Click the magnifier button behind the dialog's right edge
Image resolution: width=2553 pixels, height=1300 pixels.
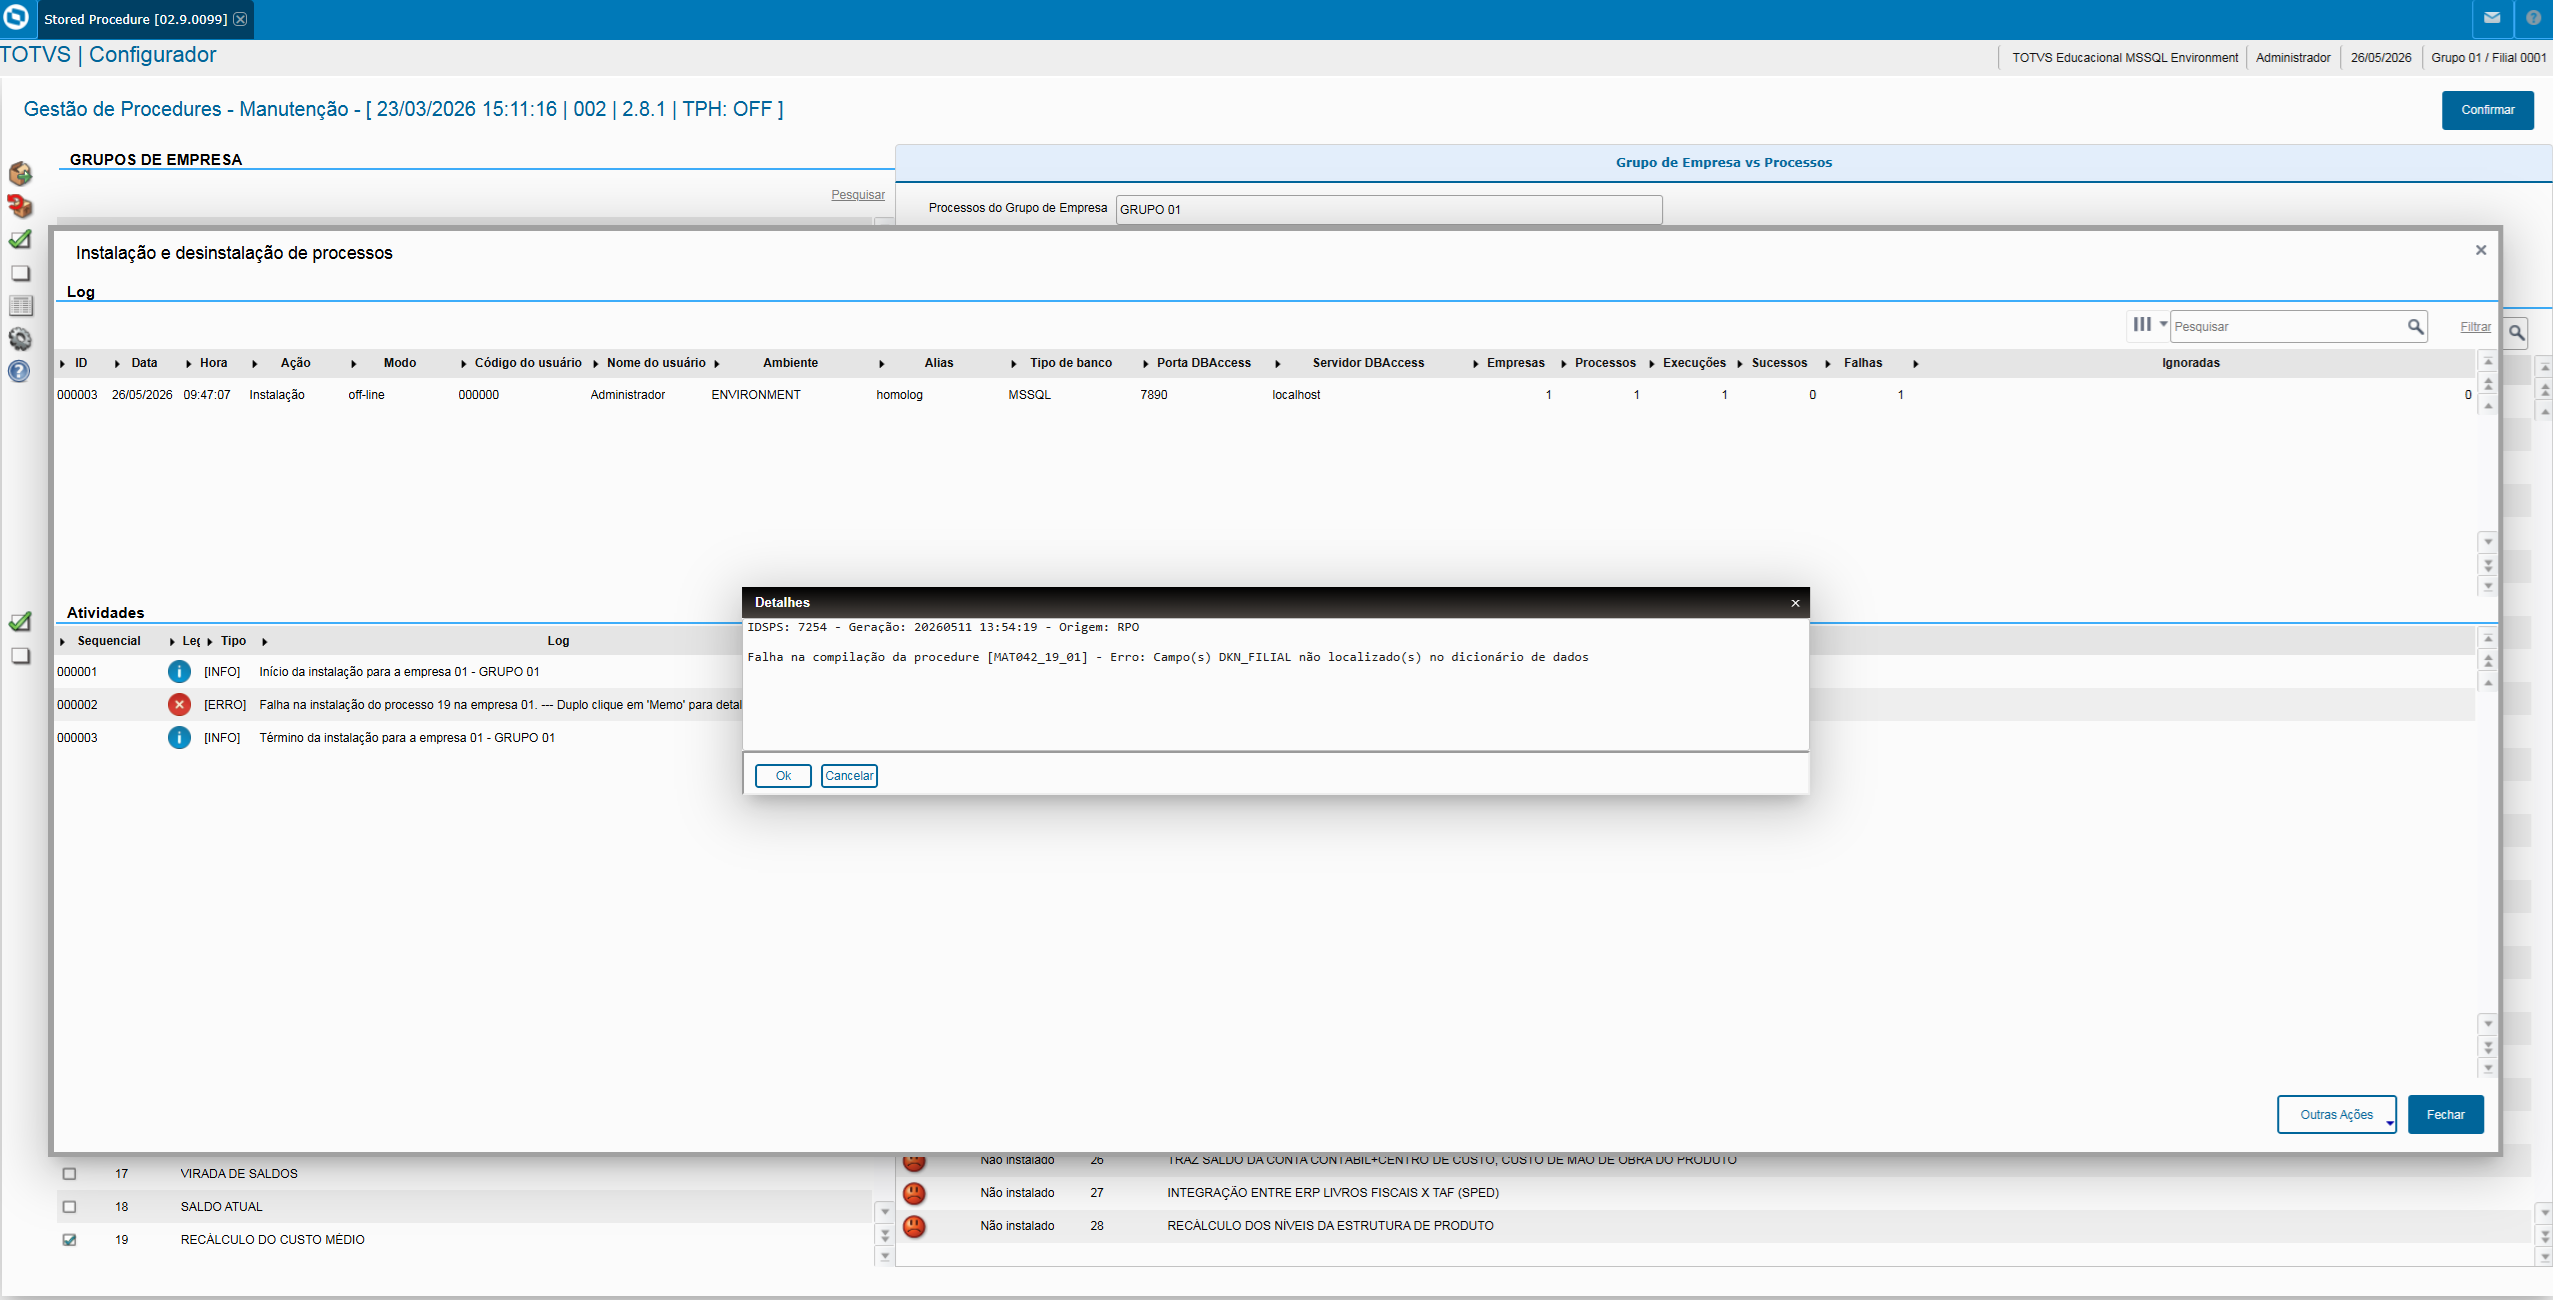2516,333
